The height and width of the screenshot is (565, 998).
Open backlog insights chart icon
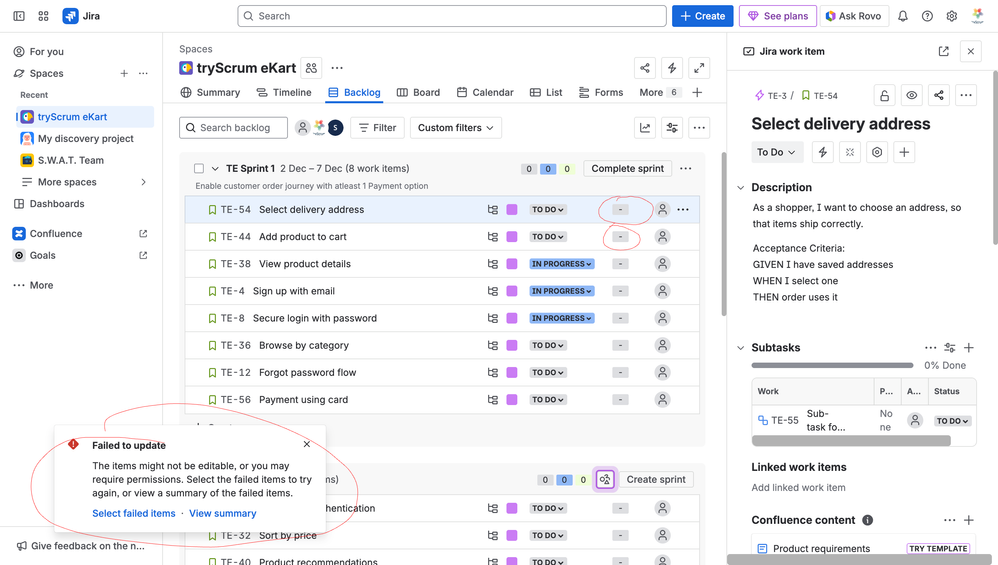click(x=645, y=128)
